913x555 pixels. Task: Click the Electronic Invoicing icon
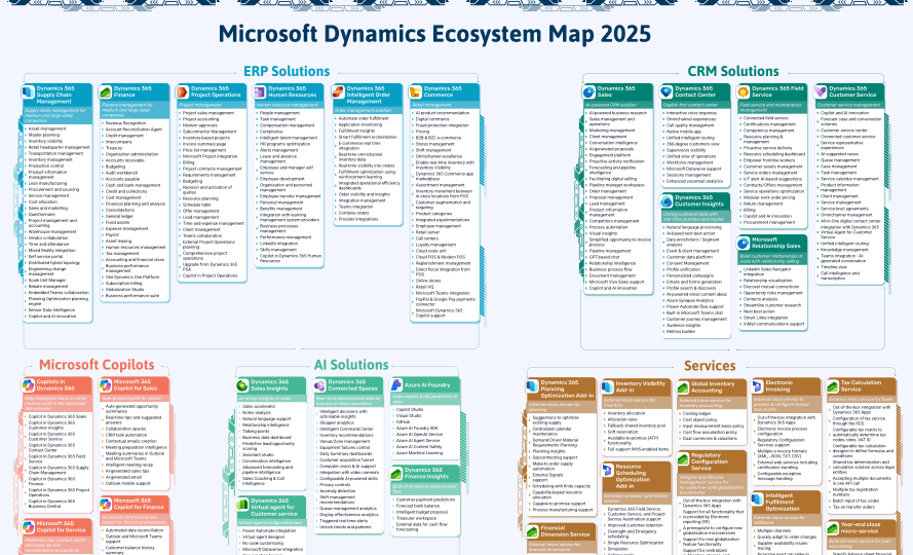pos(758,386)
